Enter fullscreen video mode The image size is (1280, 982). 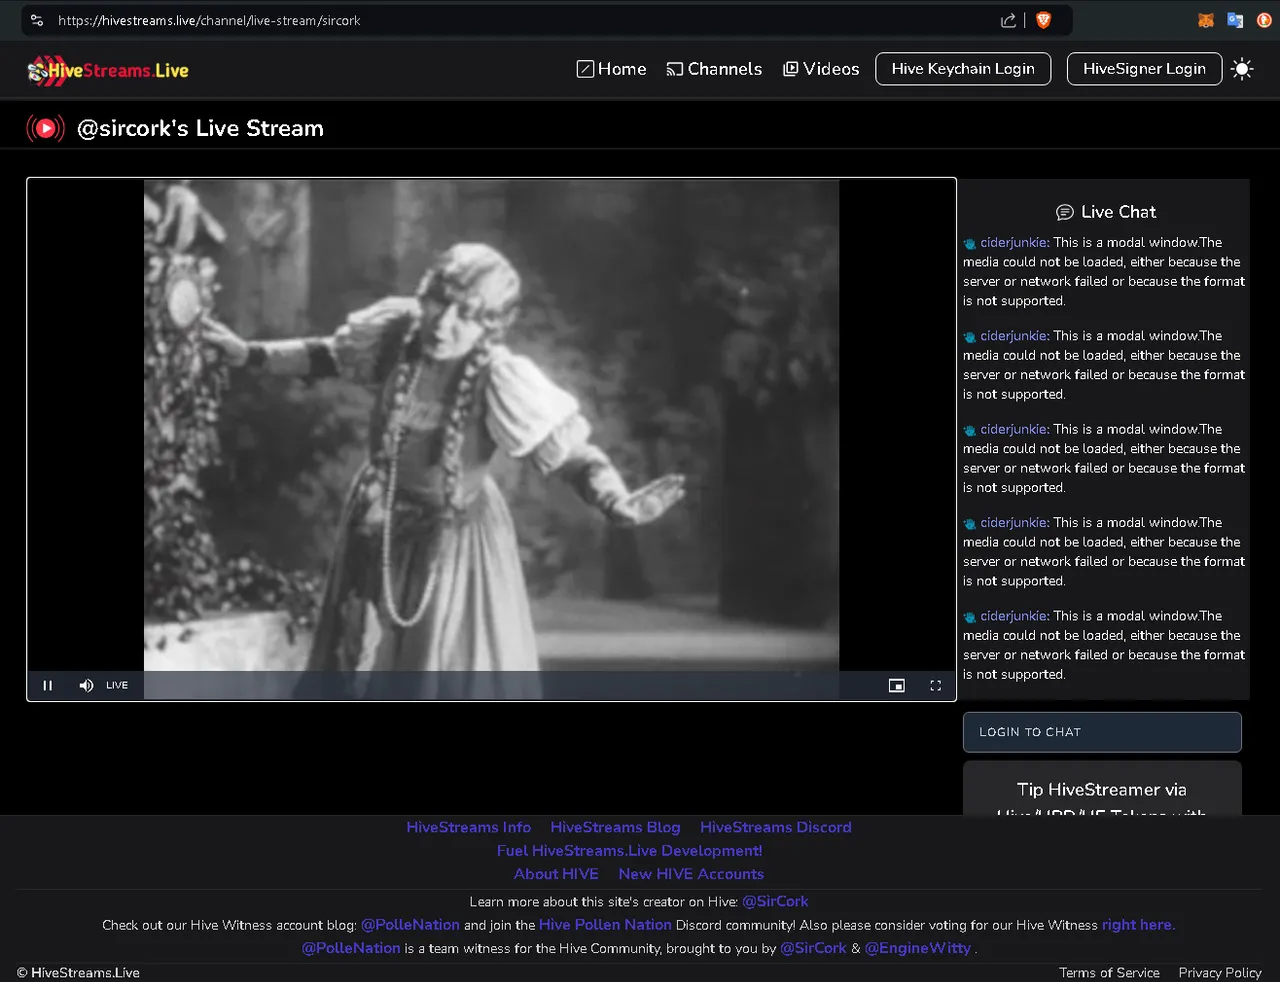click(x=936, y=685)
